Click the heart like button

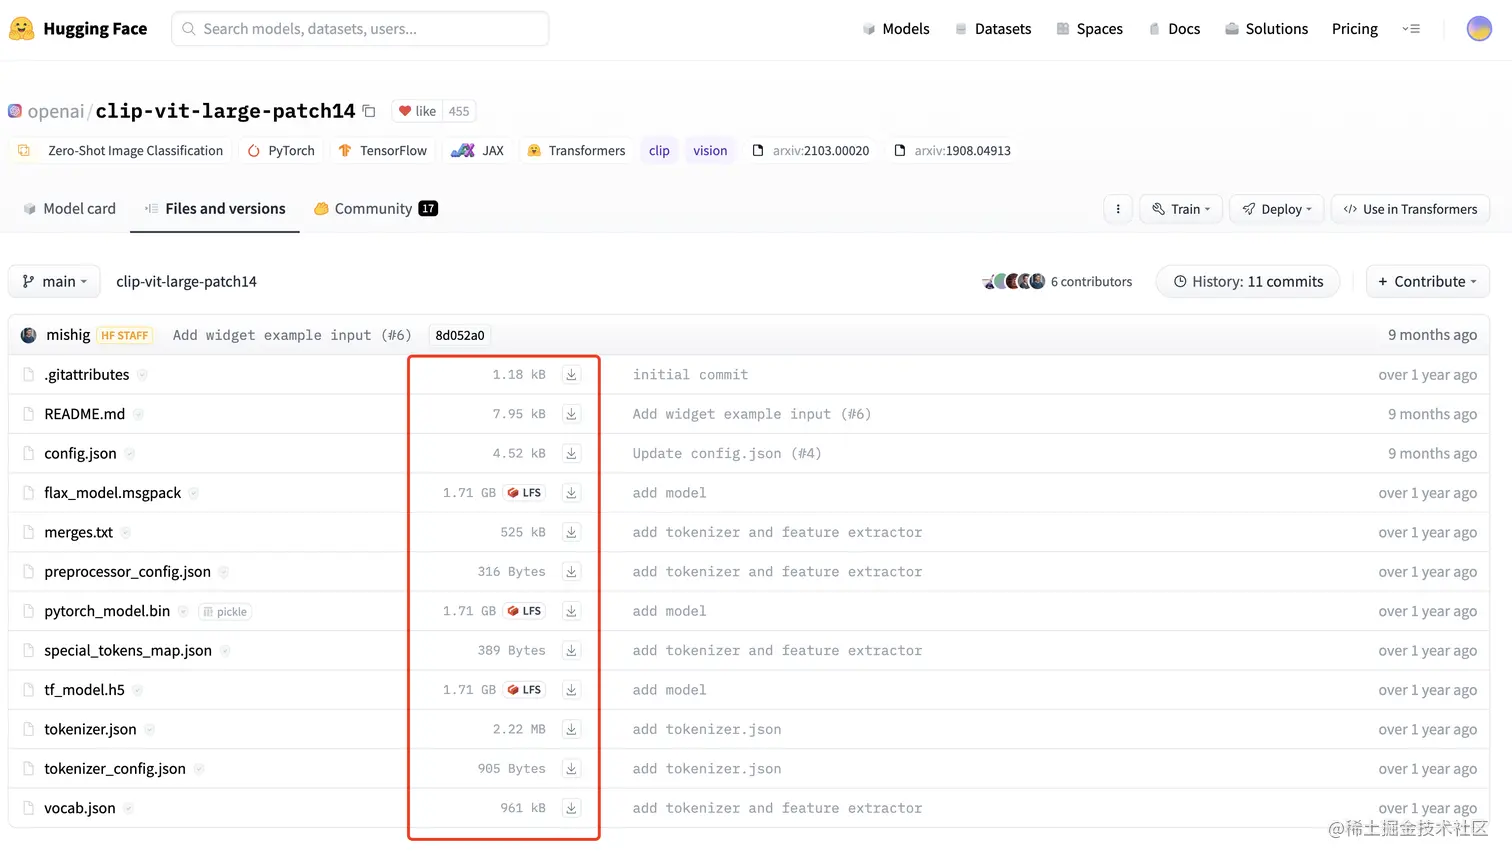coord(417,111)
